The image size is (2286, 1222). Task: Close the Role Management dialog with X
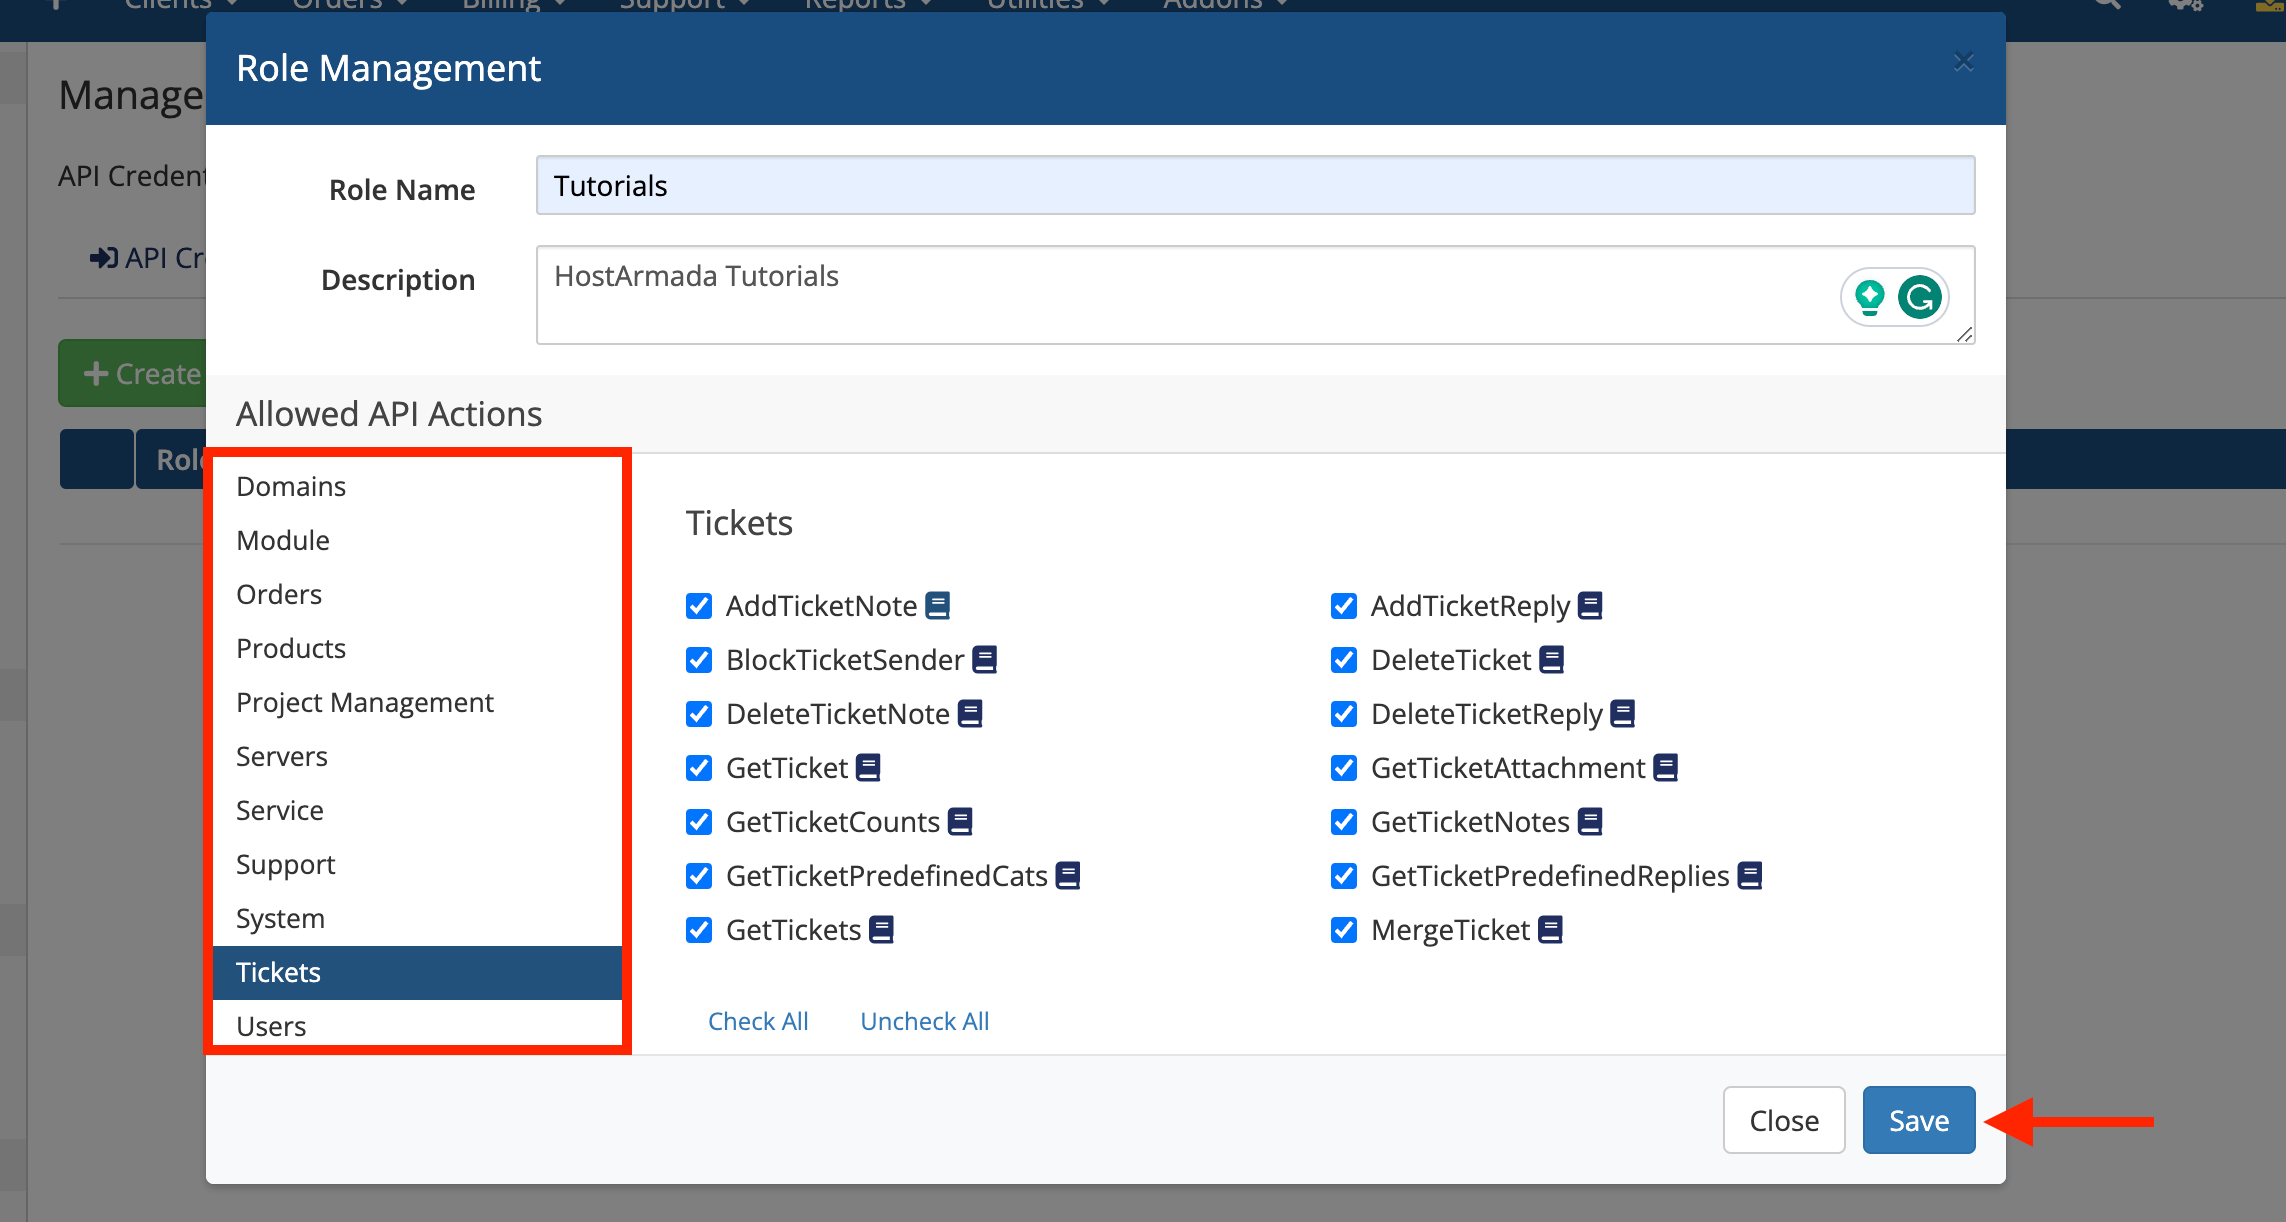point(1963,62)
